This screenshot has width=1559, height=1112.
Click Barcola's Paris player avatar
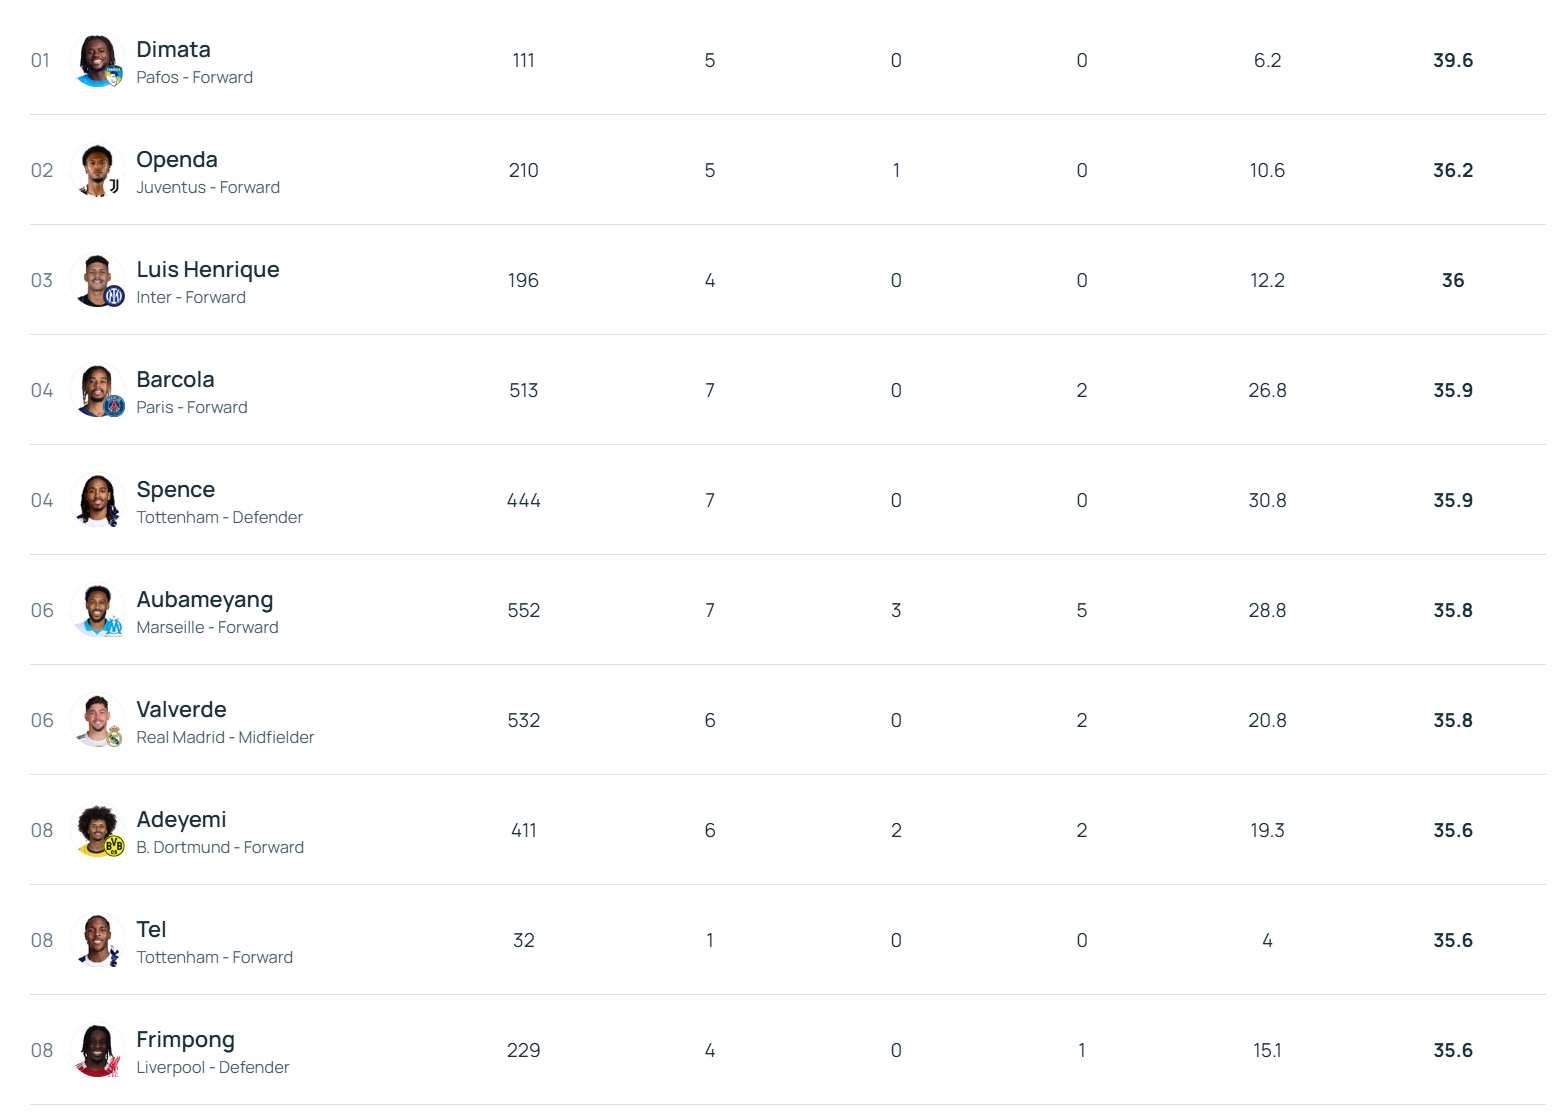[x=98, y=391]
